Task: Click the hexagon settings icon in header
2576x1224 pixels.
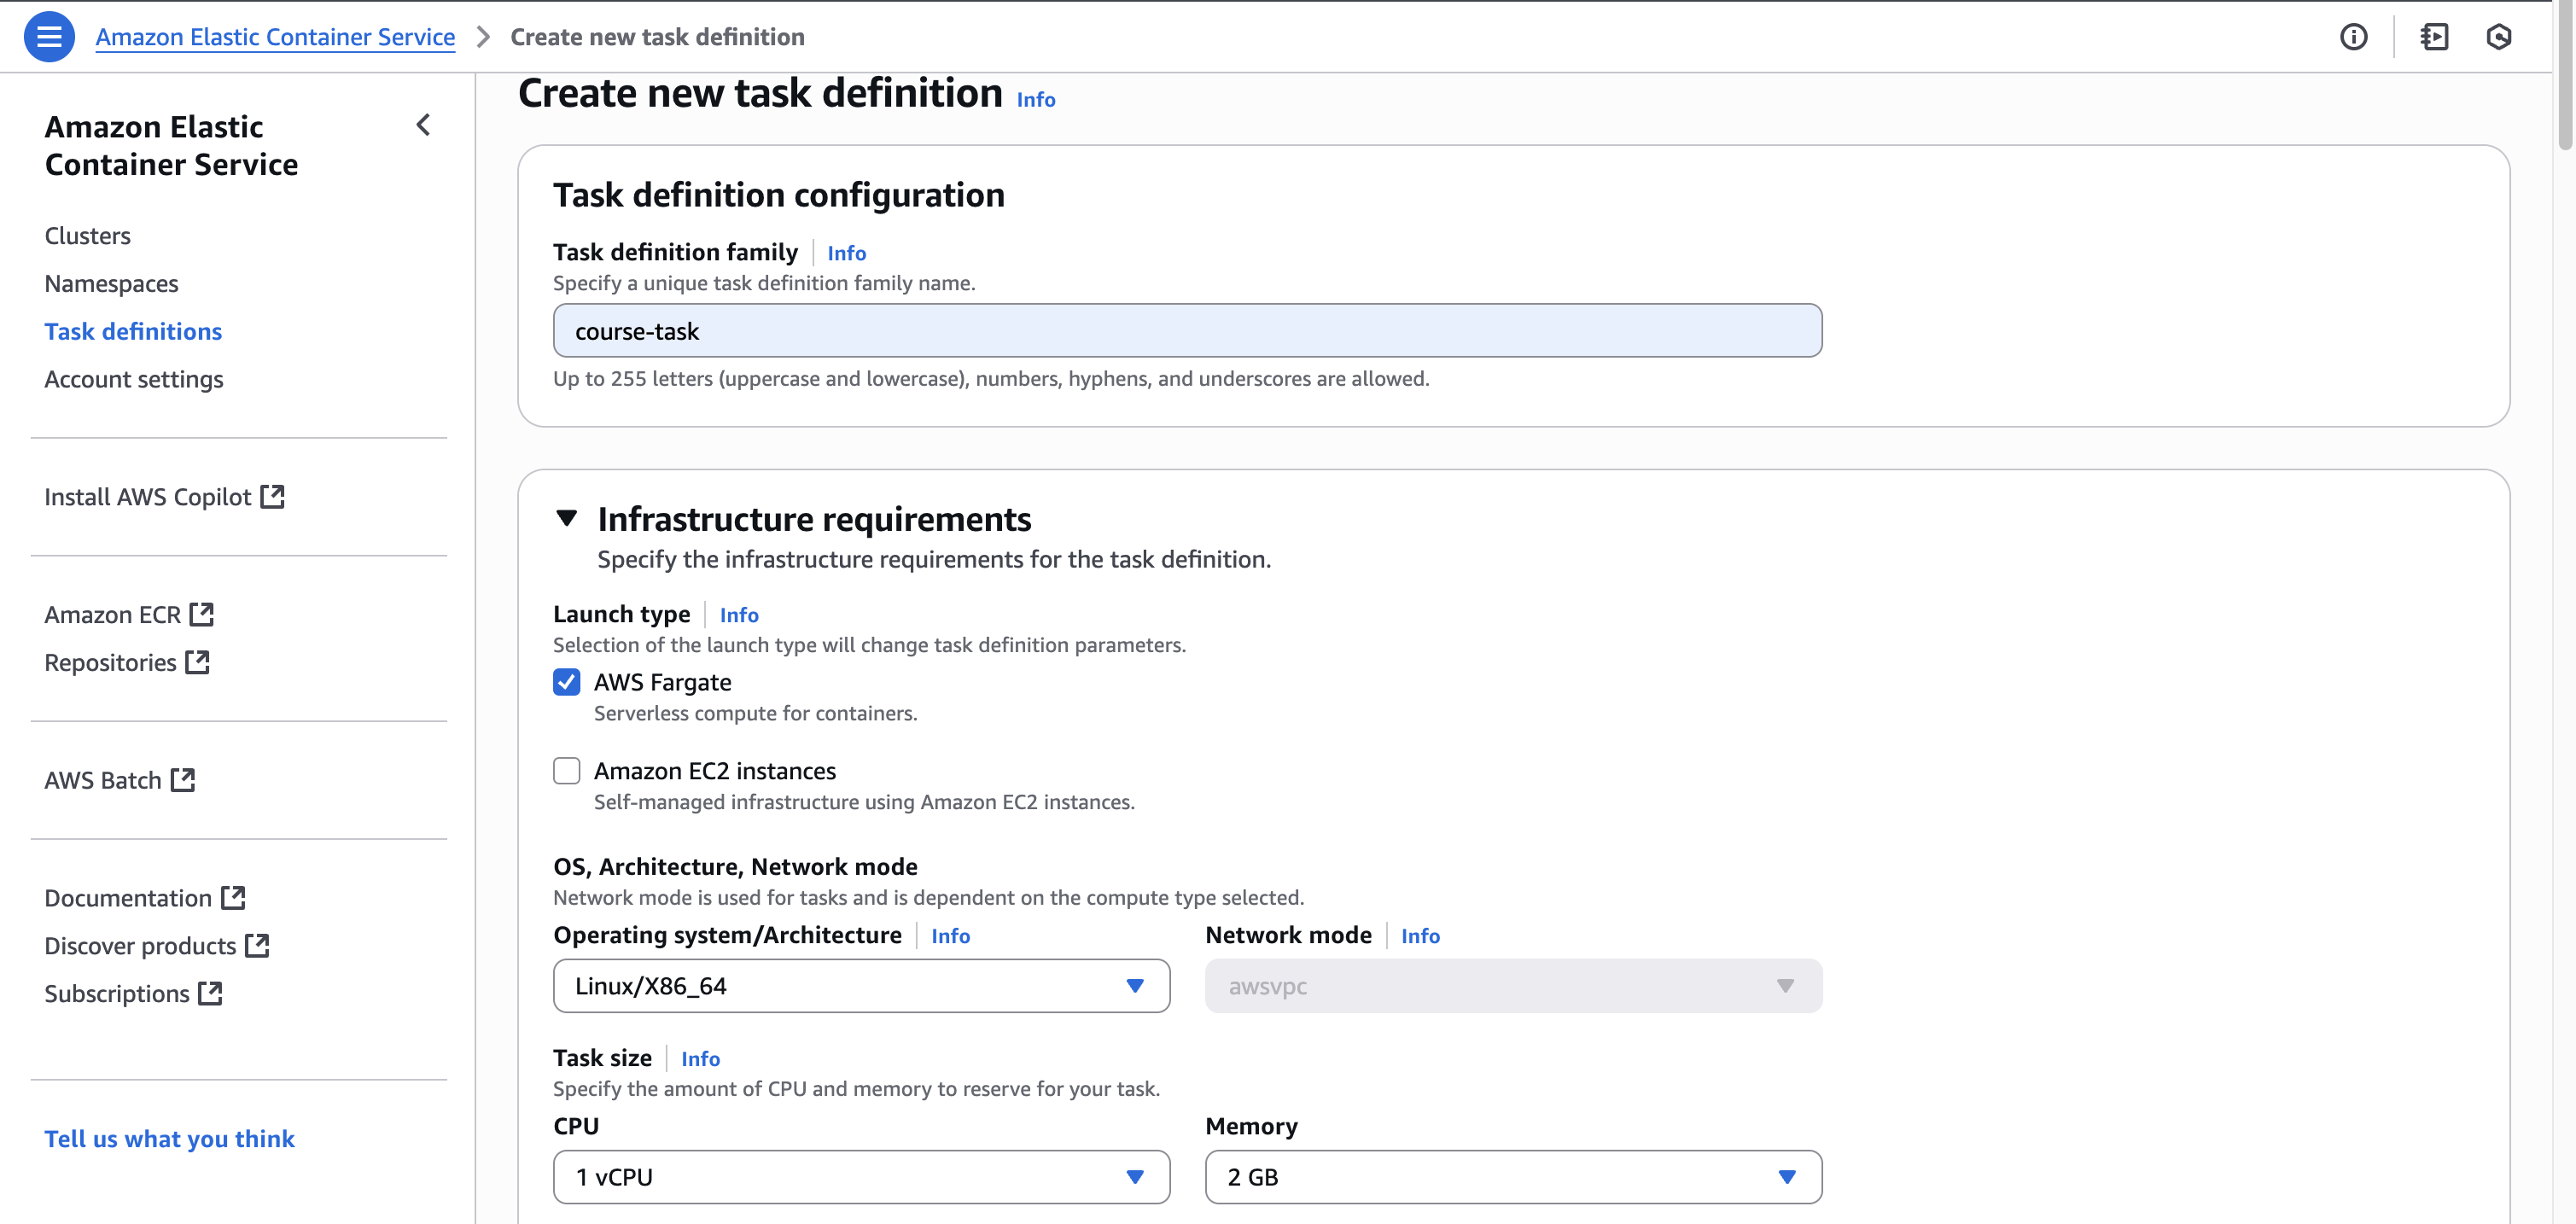Action: point(2498,37)
